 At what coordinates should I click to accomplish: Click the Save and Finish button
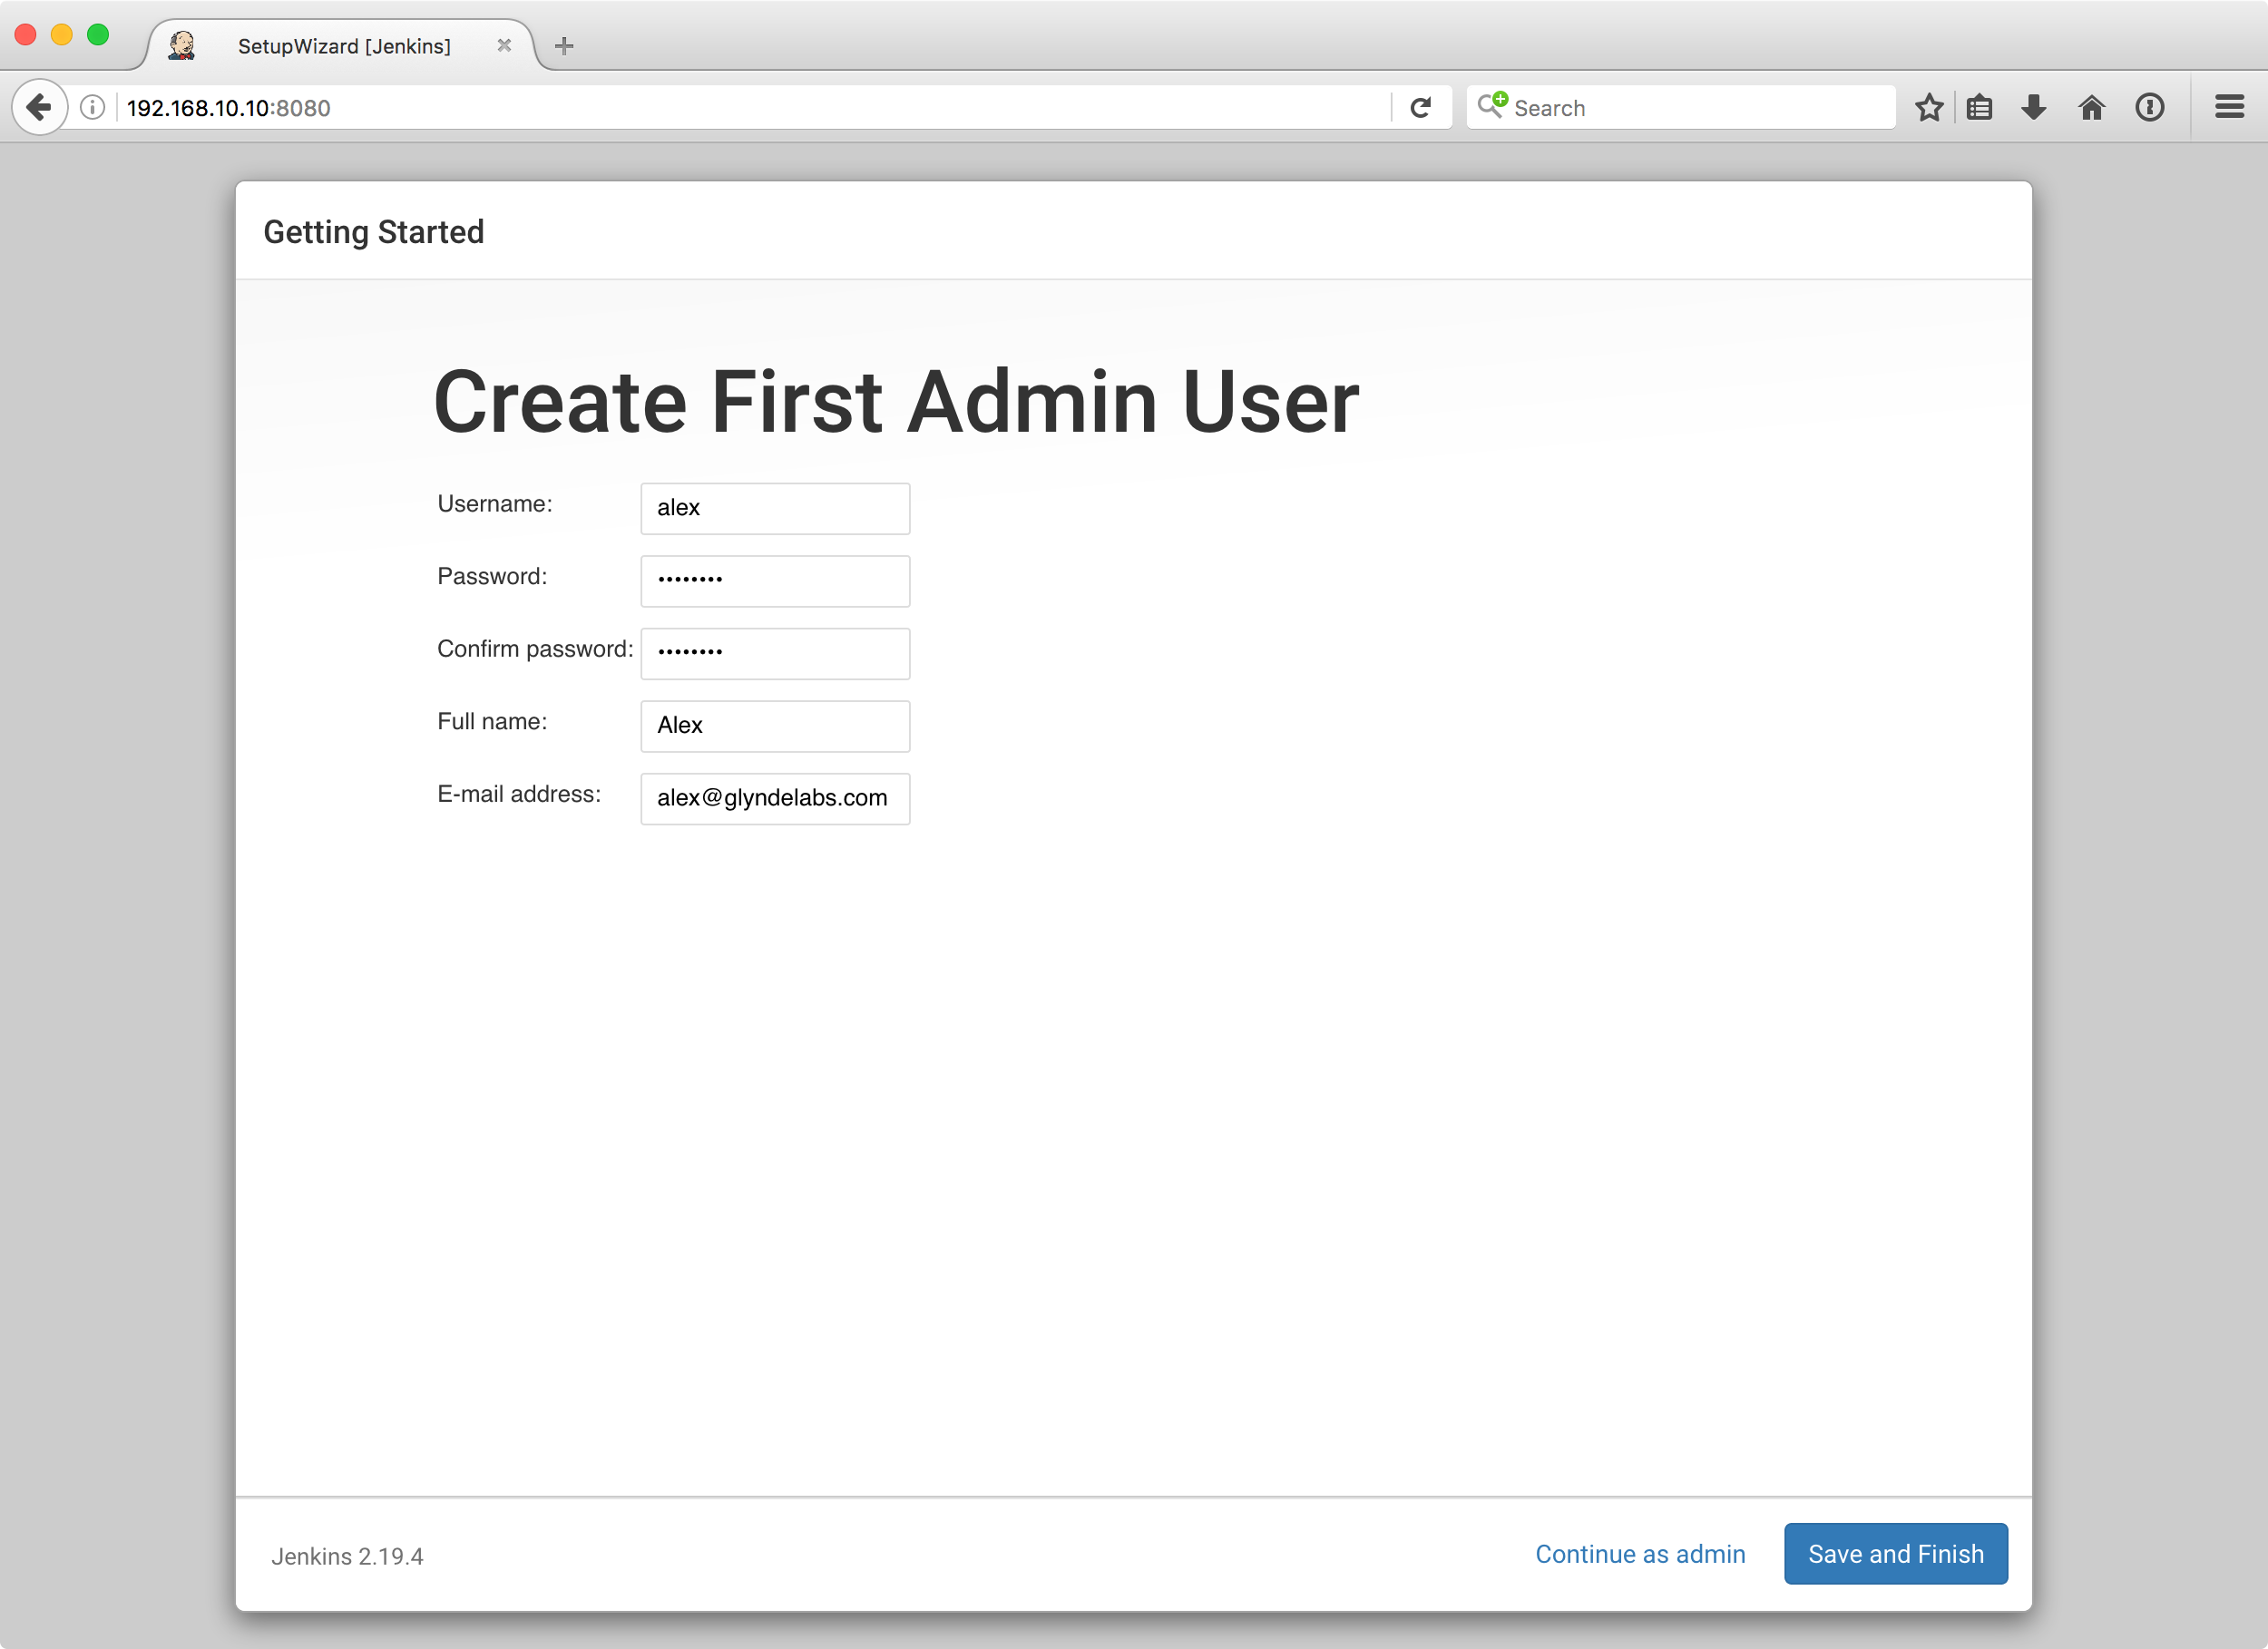click(1895, 1554)
